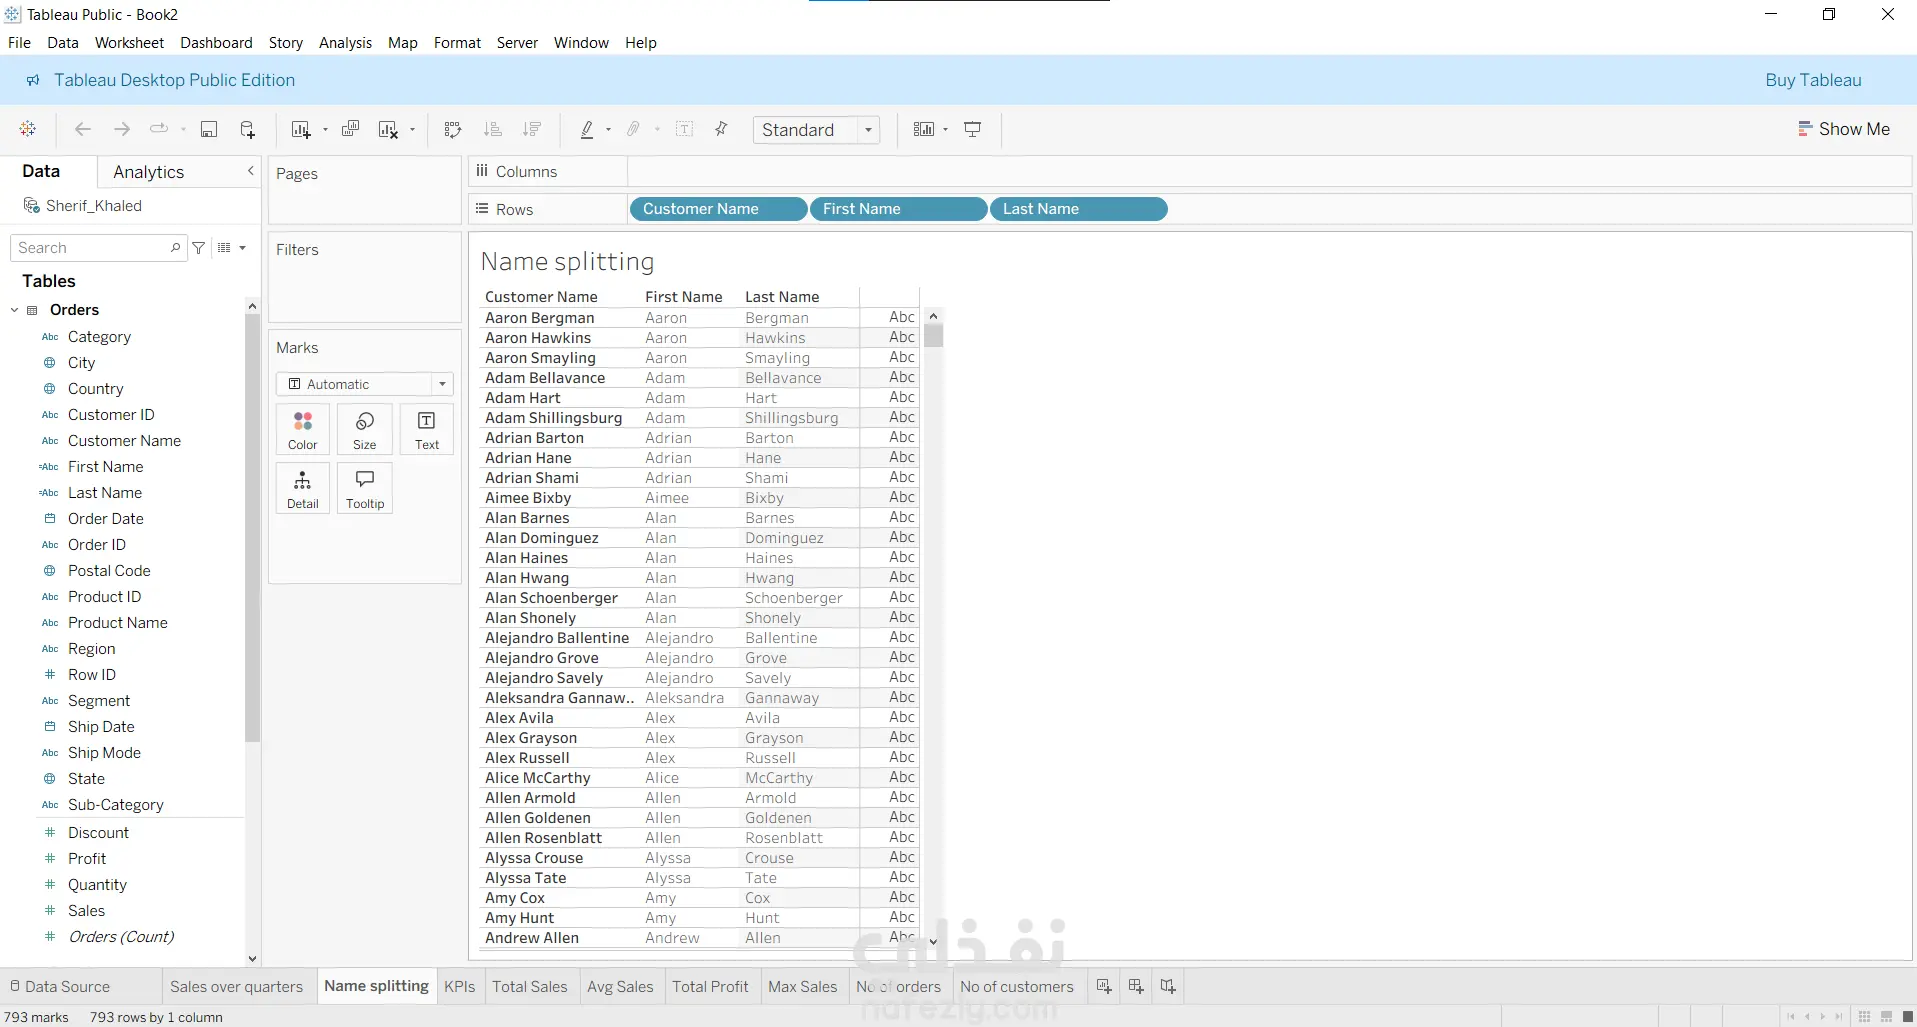
Task: Click the Undo back arrow
Action: click(83, 129)
